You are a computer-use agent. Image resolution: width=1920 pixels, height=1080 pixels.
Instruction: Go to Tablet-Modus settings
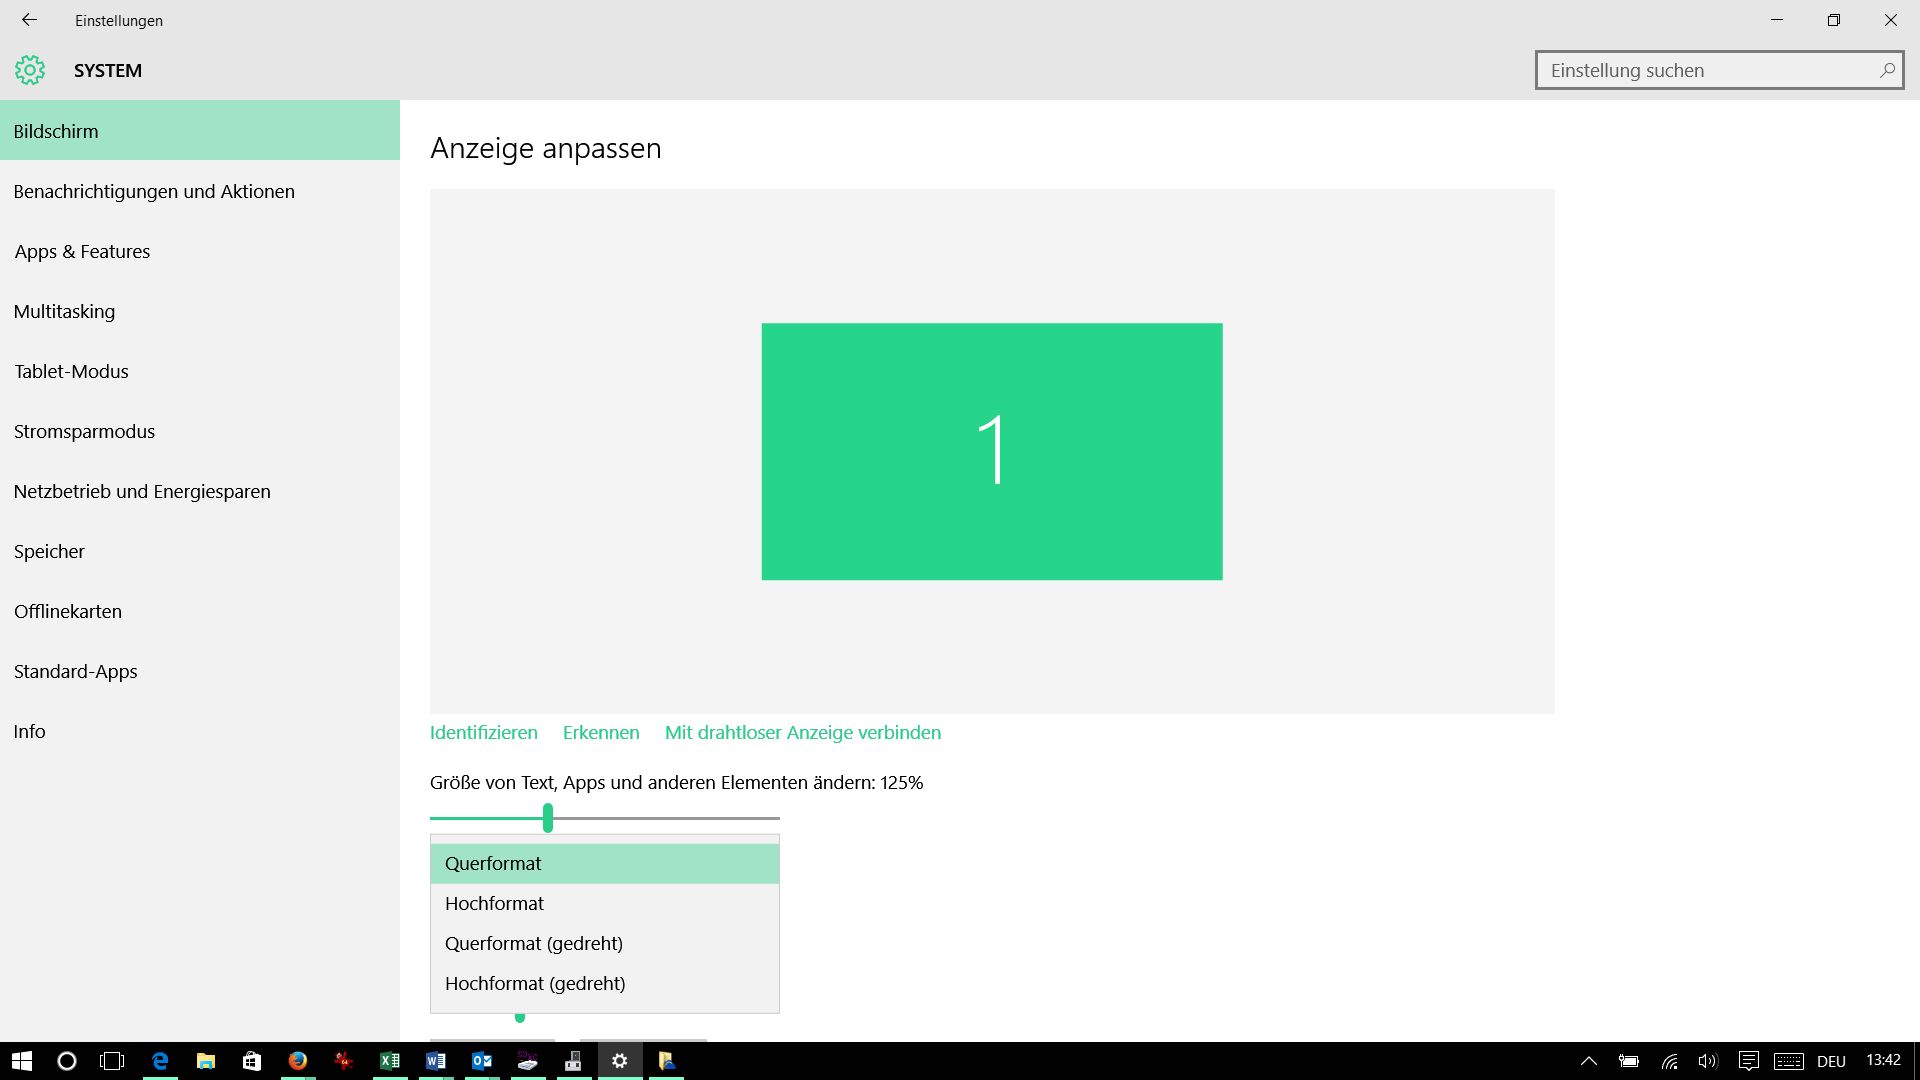point(71,371)
